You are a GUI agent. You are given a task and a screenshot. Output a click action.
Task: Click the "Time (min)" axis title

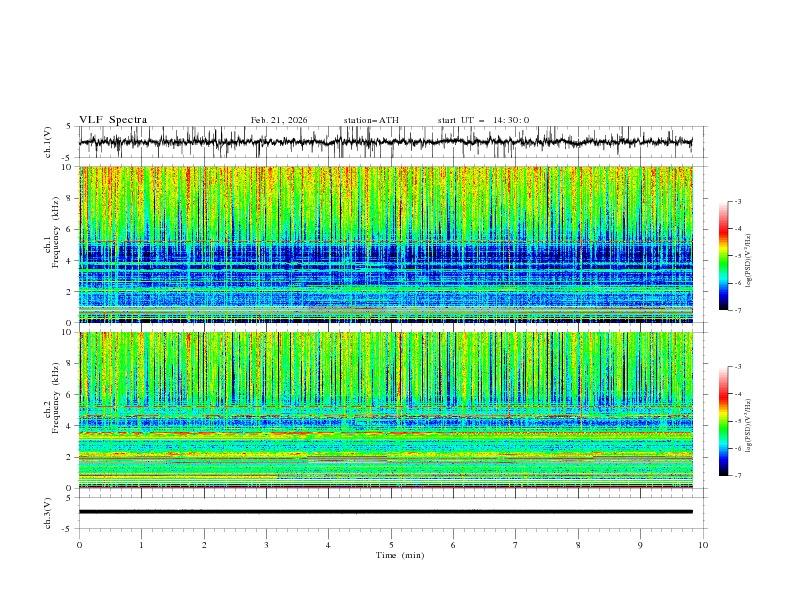400,555
